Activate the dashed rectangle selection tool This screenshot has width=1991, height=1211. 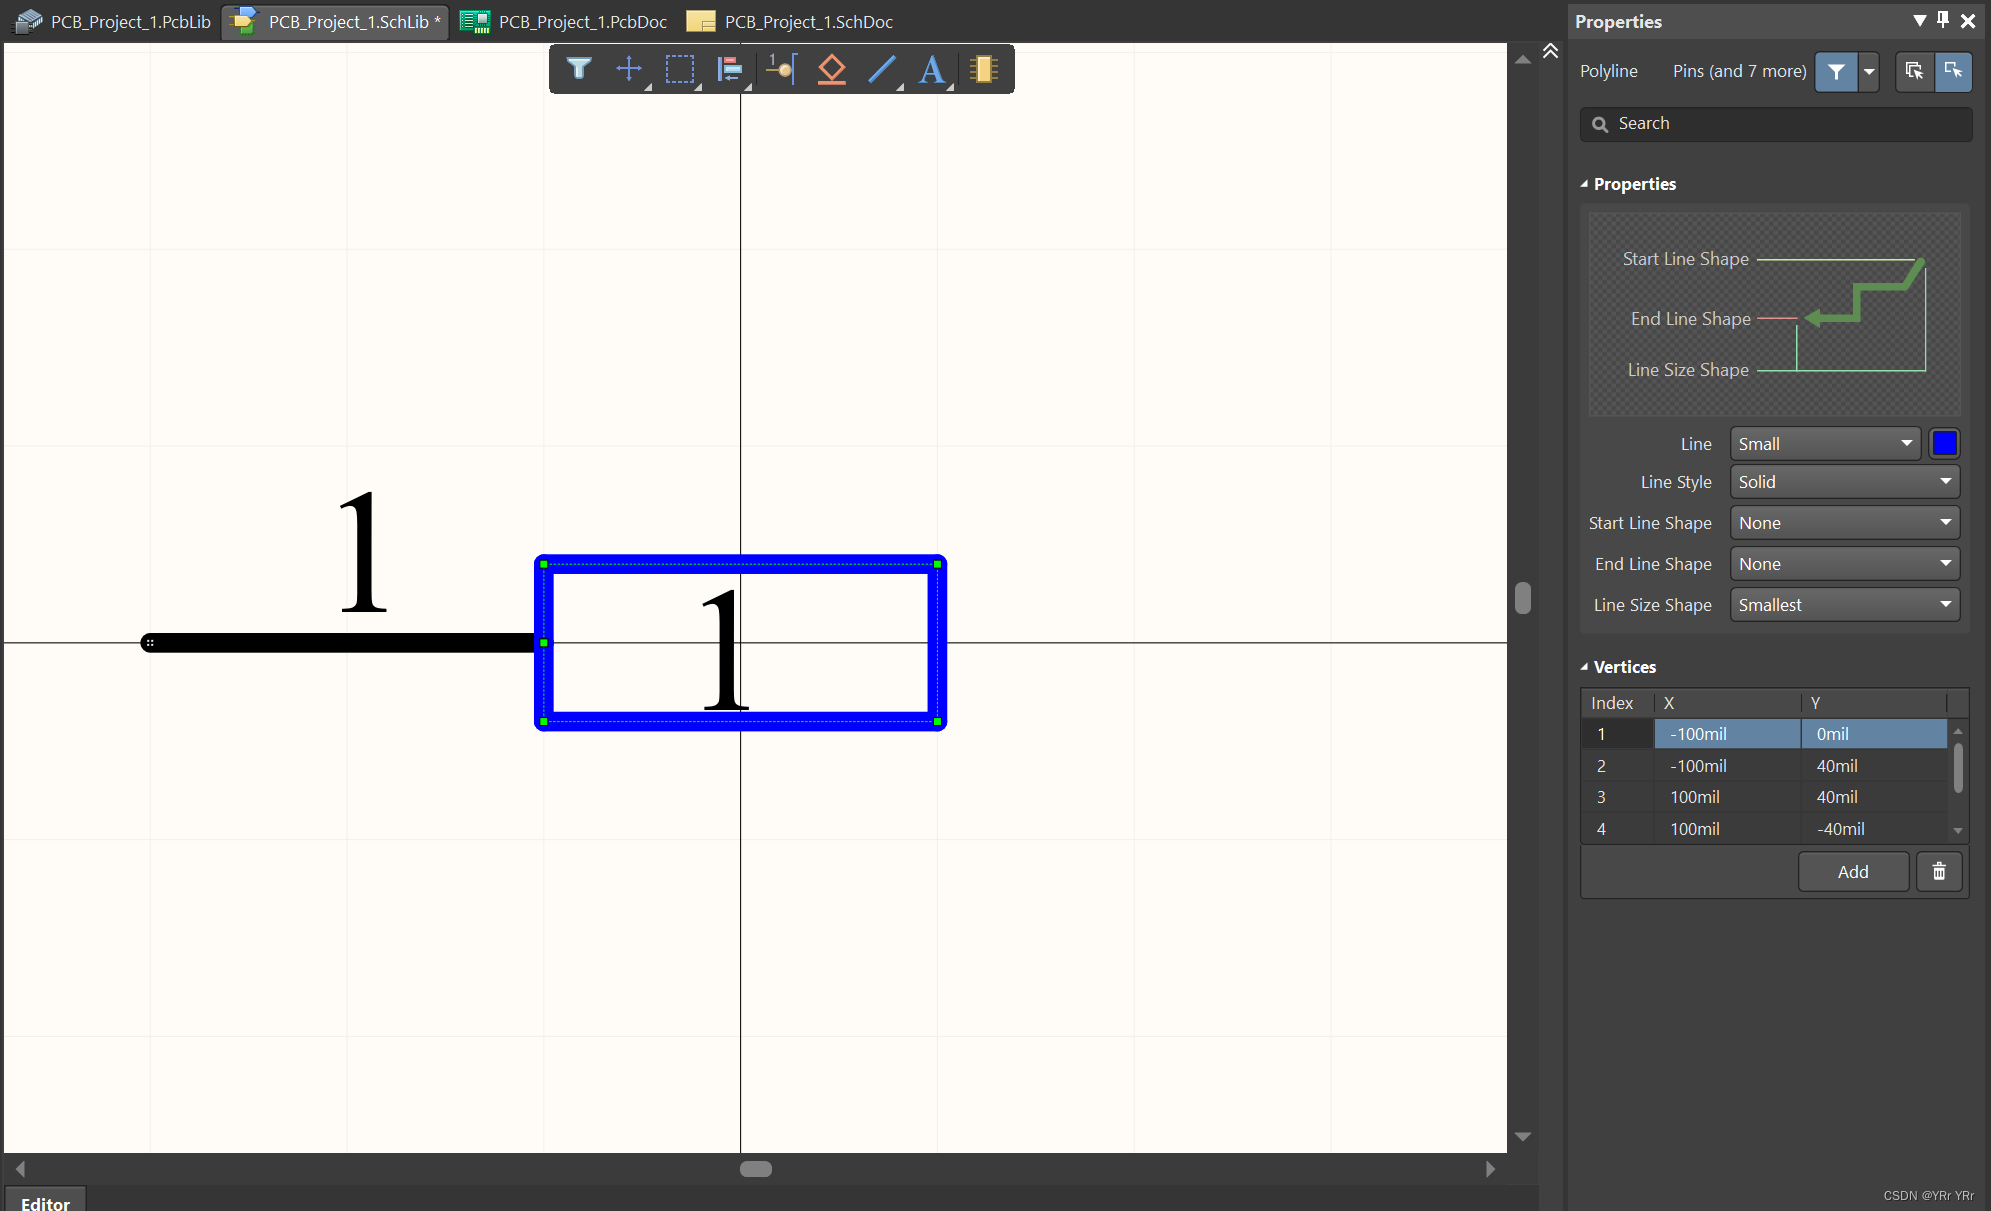680,69
